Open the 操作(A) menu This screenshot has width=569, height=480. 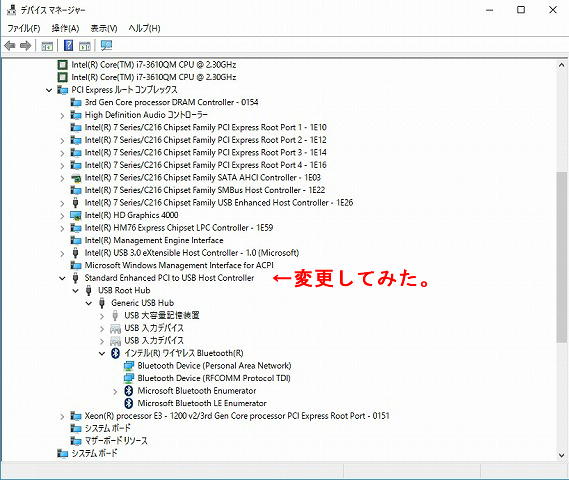(65, 28)
